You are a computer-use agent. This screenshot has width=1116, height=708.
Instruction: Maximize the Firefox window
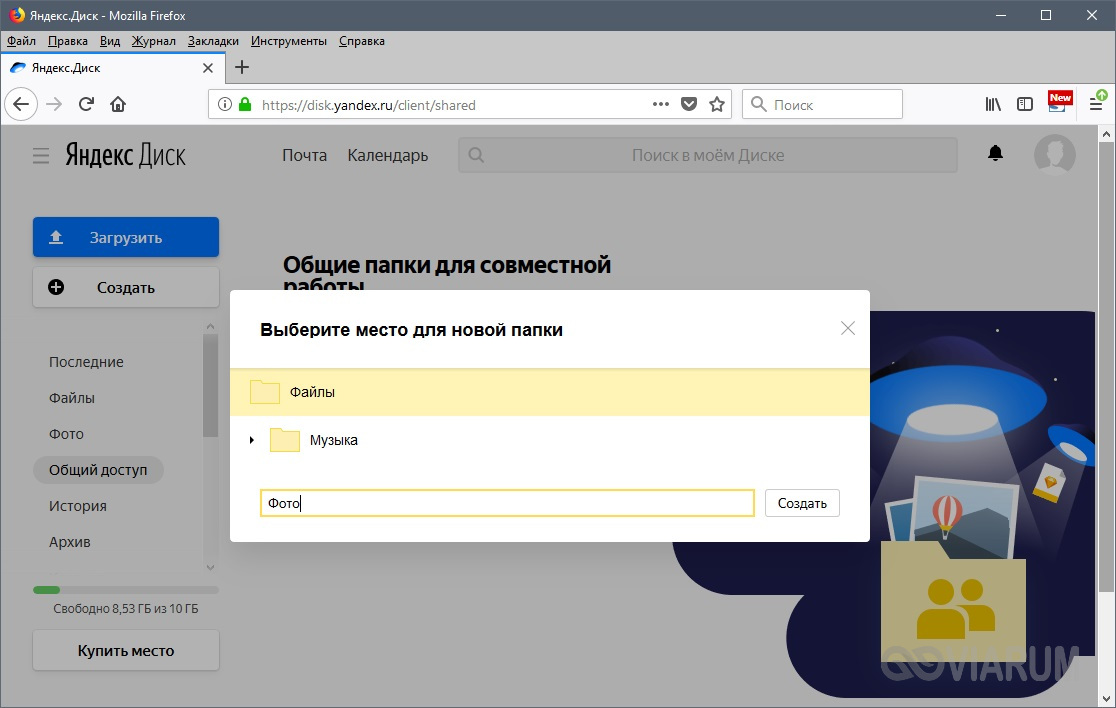pos(1046,15)
